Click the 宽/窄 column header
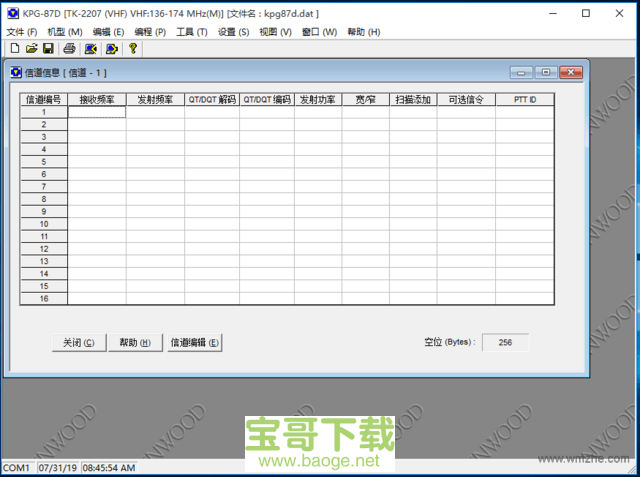640x477 pixels. (366, 100)
